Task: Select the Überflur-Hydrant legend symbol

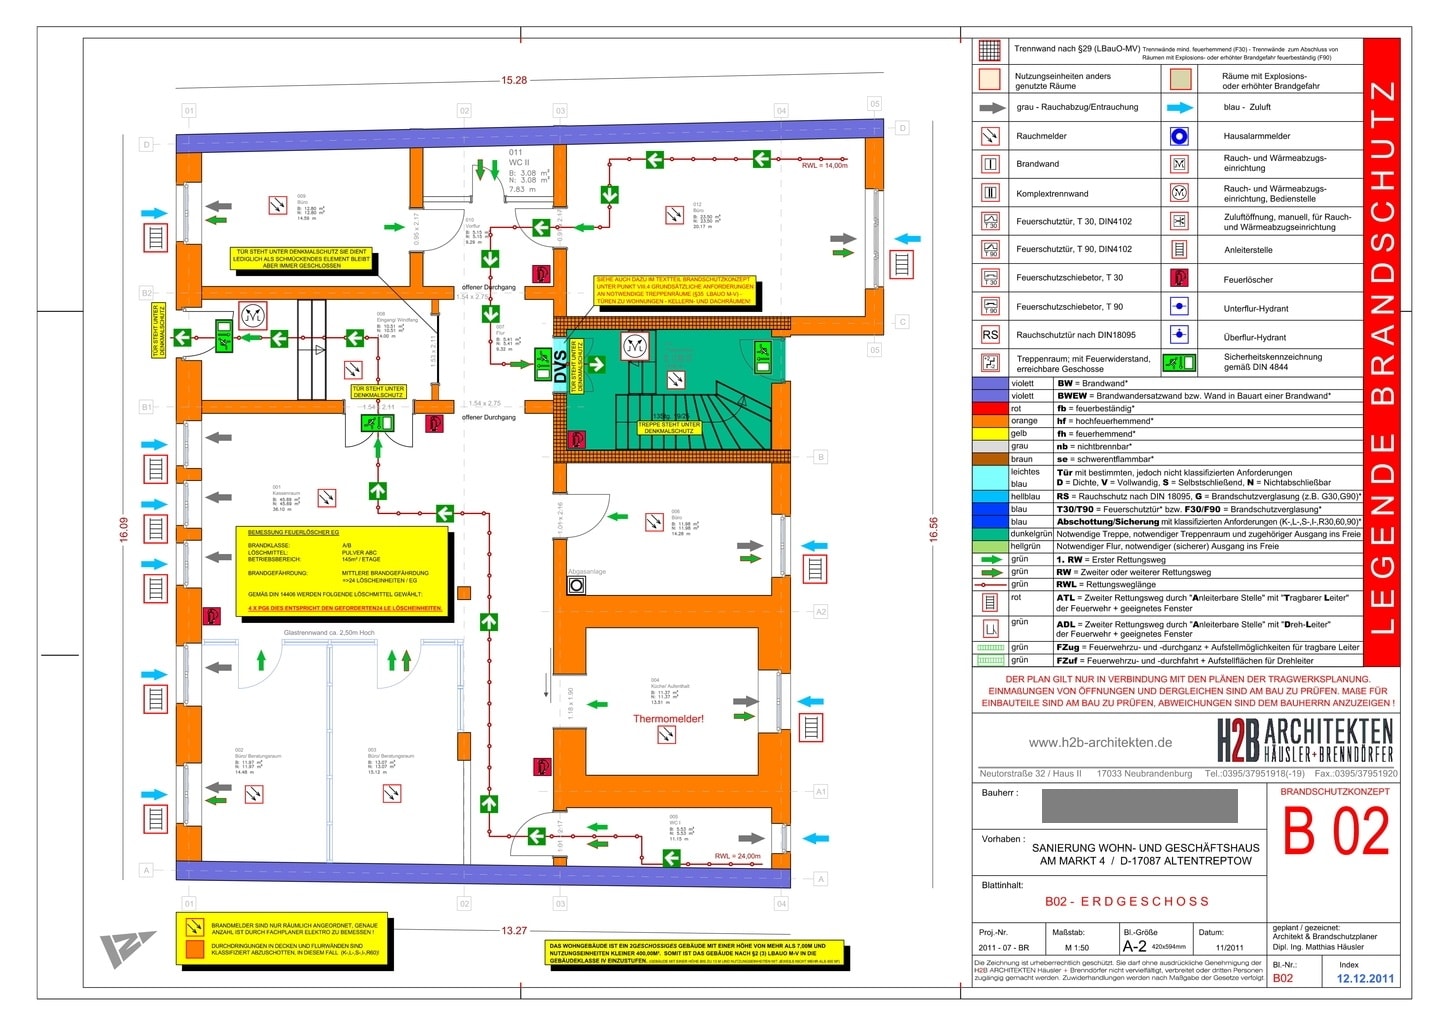Action: tap(1180, 335)
